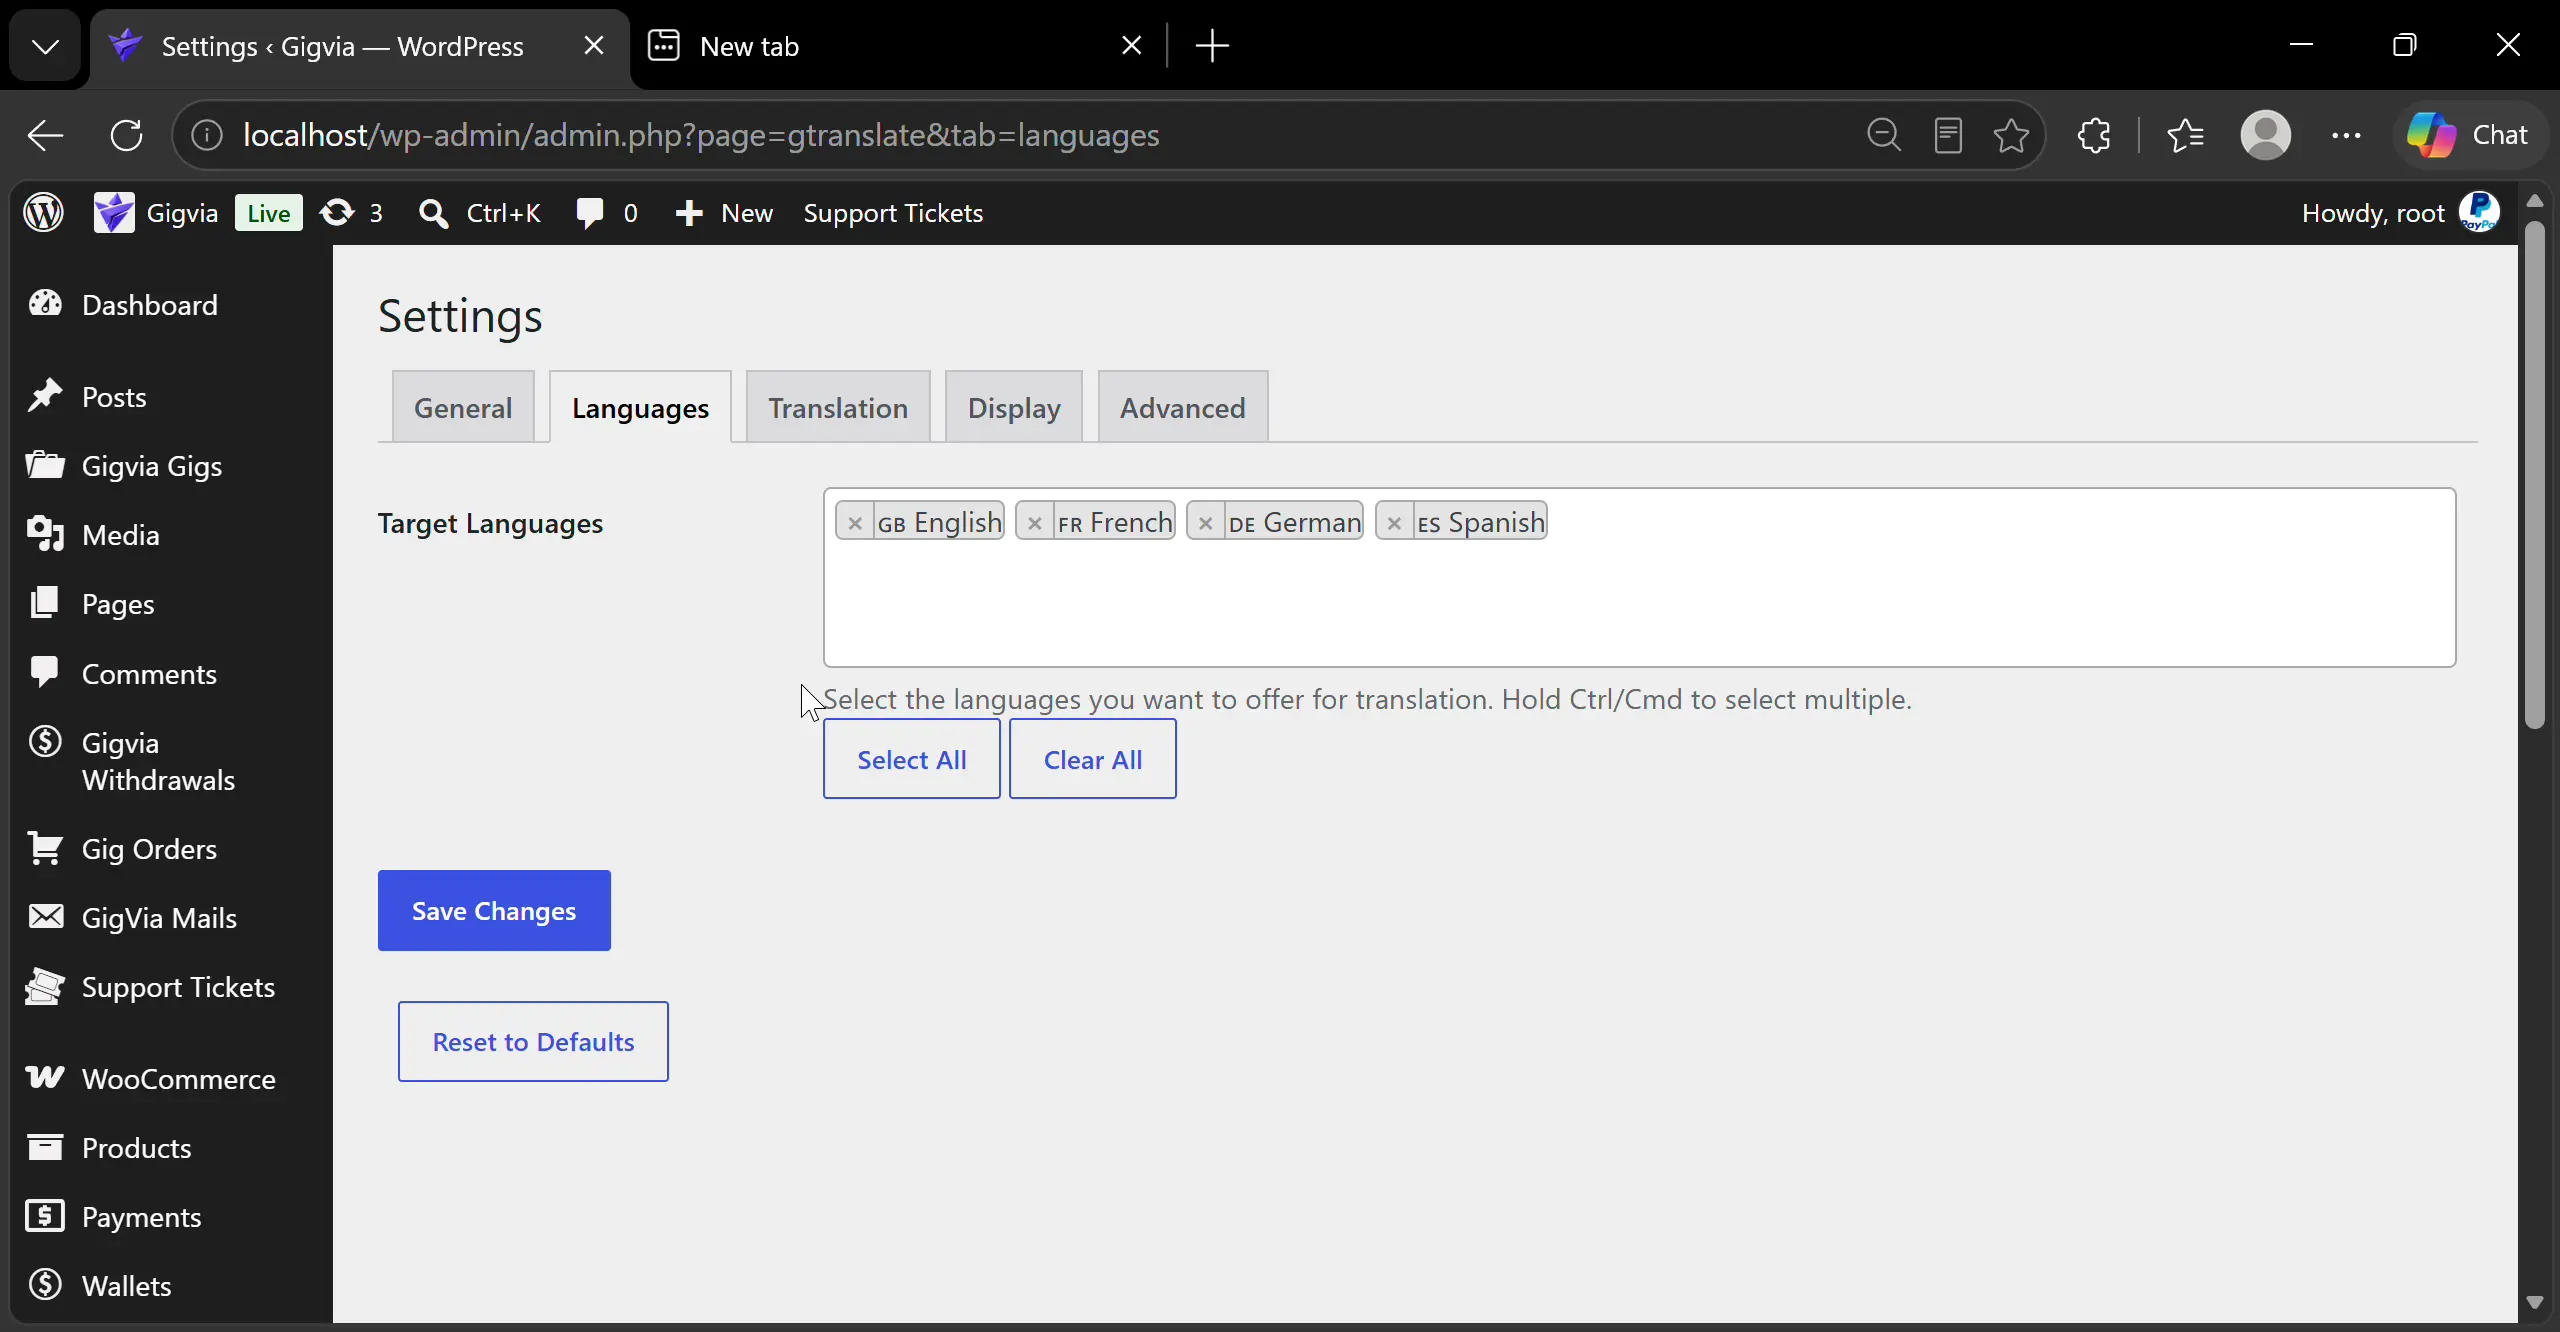The height and width of the screenshot is (1332, 2560).
Task: Open the Gigvia site icon in admin bar
Action: 114,213
